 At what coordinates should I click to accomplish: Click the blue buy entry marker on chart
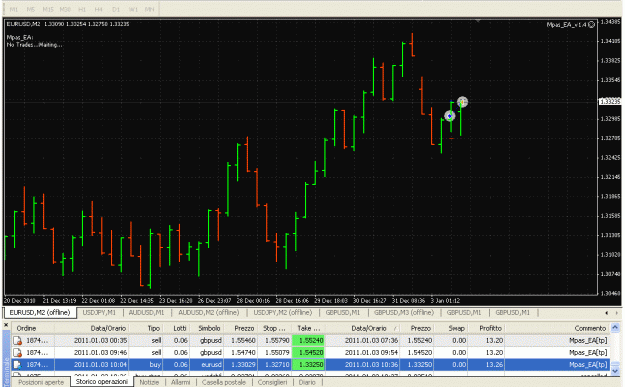click(x=450, y=116)
